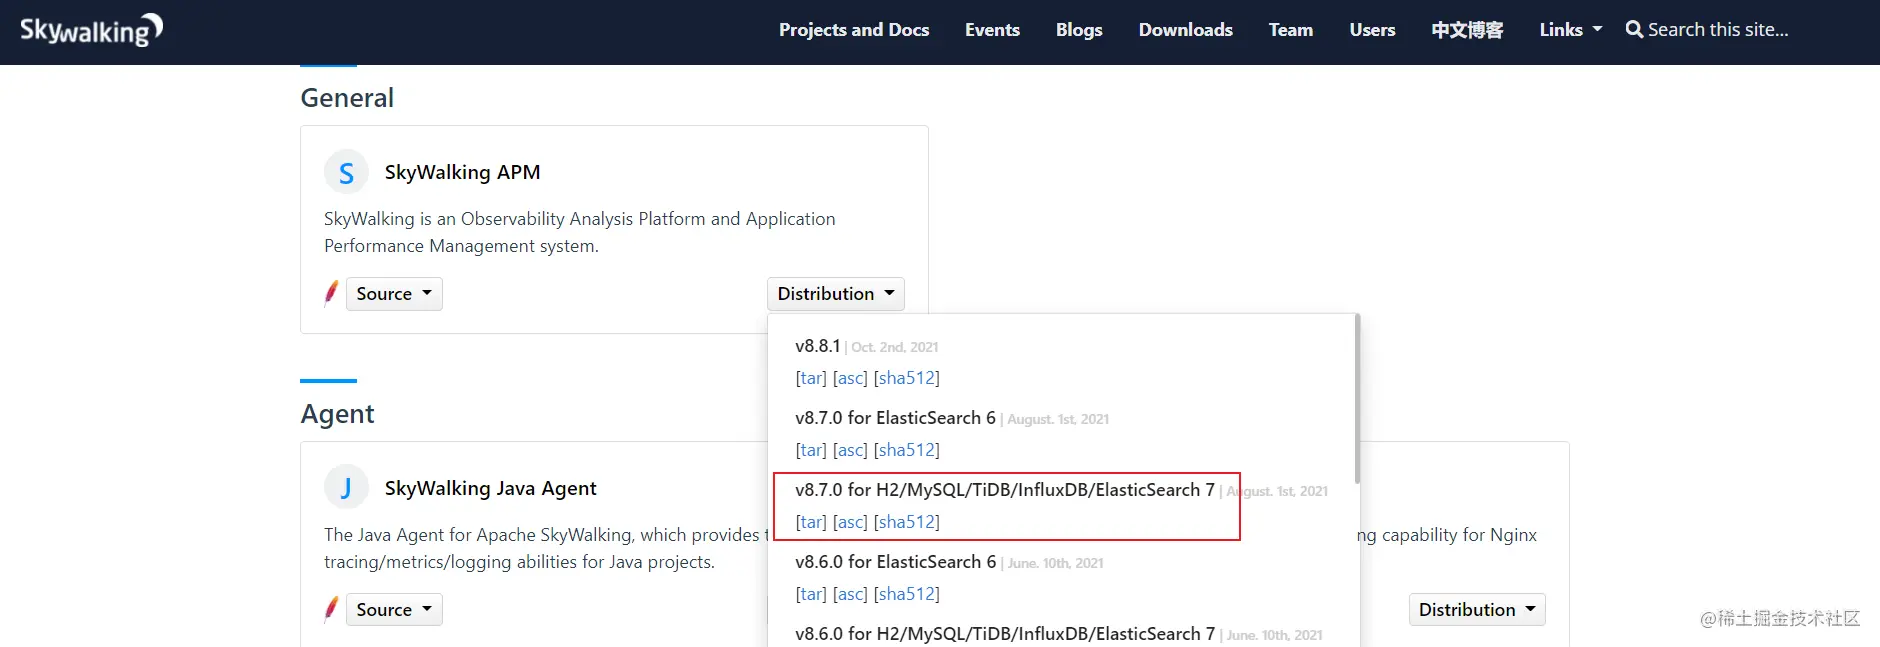Screen dimensions: 1880x647
Task: Open asc for v8.7.0 ElasticSearch 6
Action: tap(850, 450)
